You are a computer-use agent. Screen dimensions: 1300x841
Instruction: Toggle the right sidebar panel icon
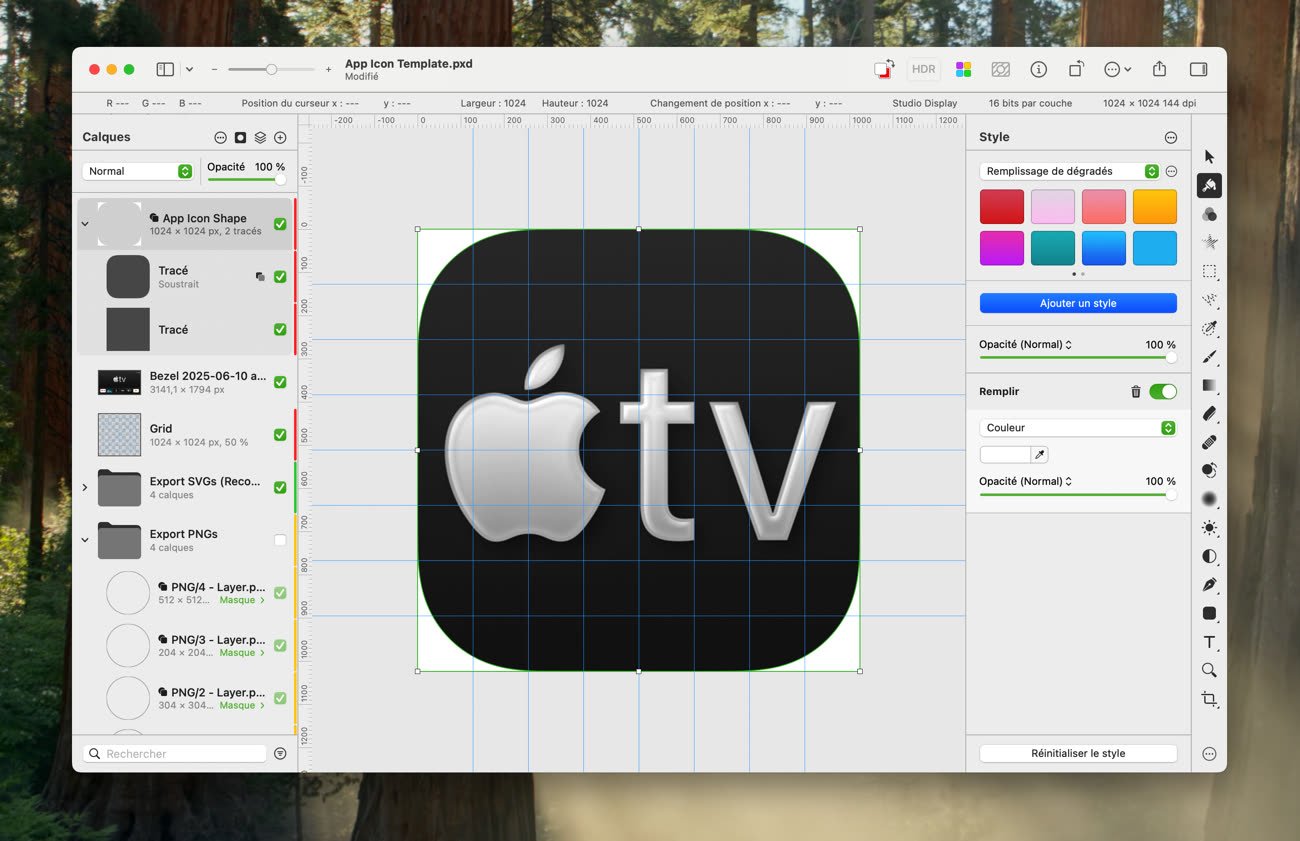pos(1198,69)
